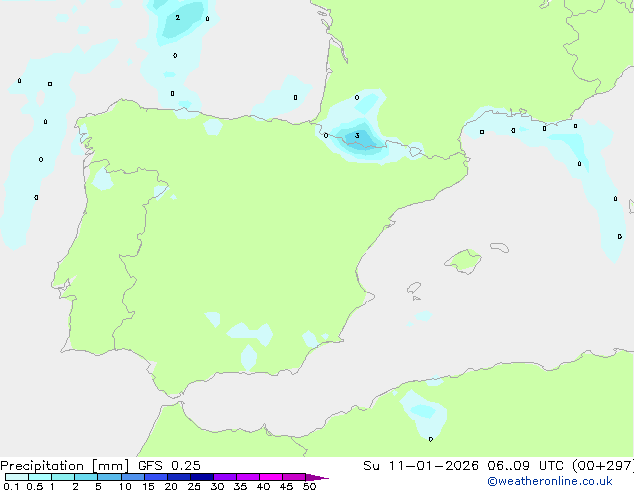Click the 45–50 mm legend color swatch
Viewport: 634px width, 490px height.
point(294,477)
